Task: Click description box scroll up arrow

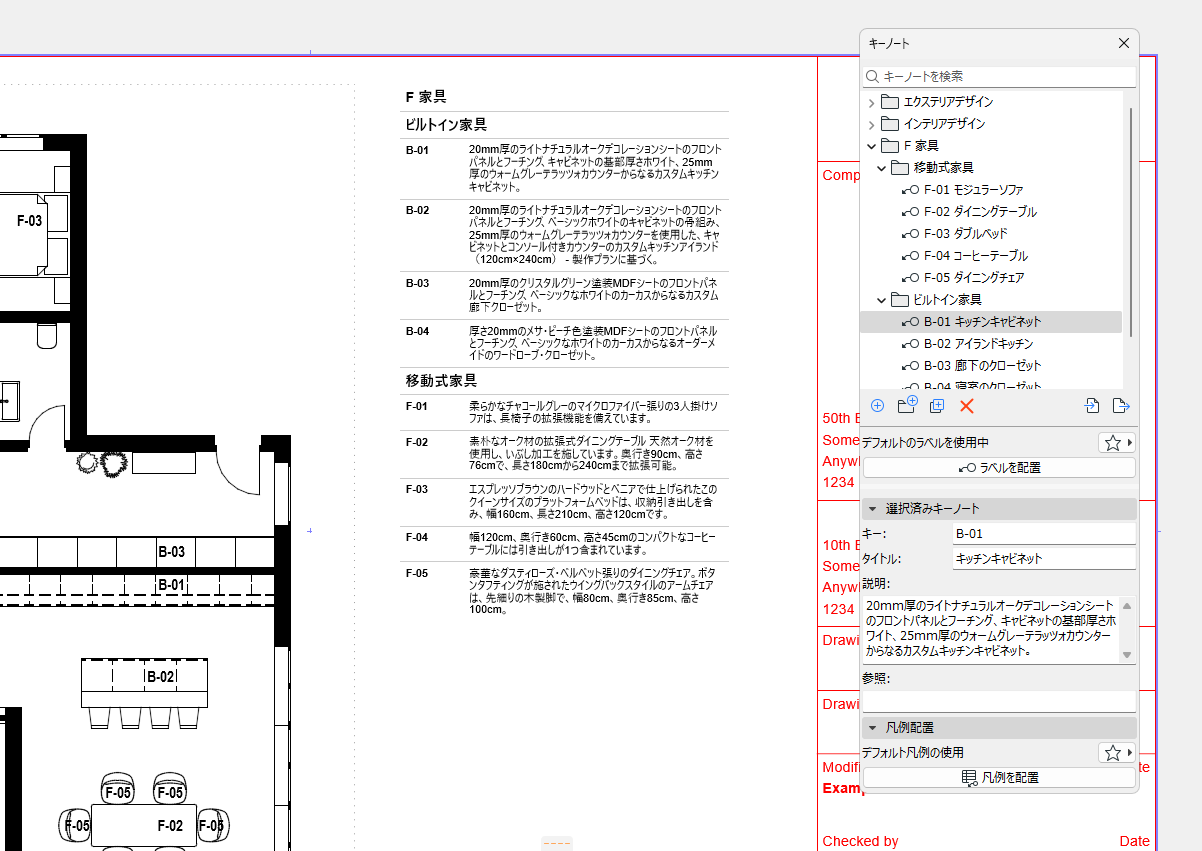Action: pos(1127,605)
